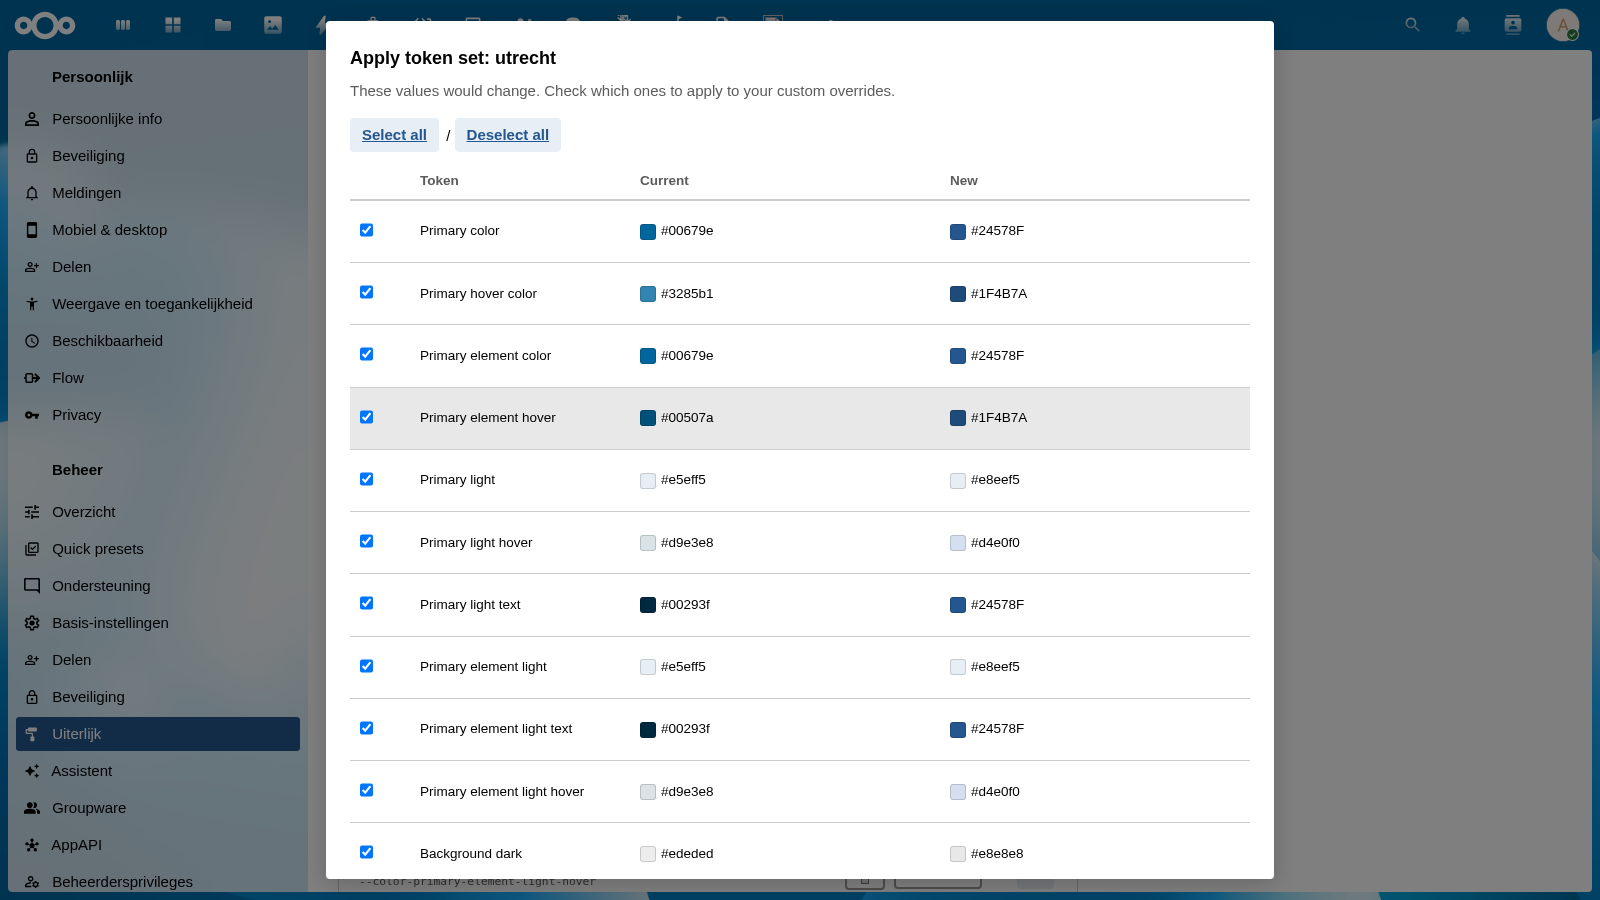Screen dimensions: 1600x900
Task: Click the Flow icon in sidebar
Action: point(32,378)
